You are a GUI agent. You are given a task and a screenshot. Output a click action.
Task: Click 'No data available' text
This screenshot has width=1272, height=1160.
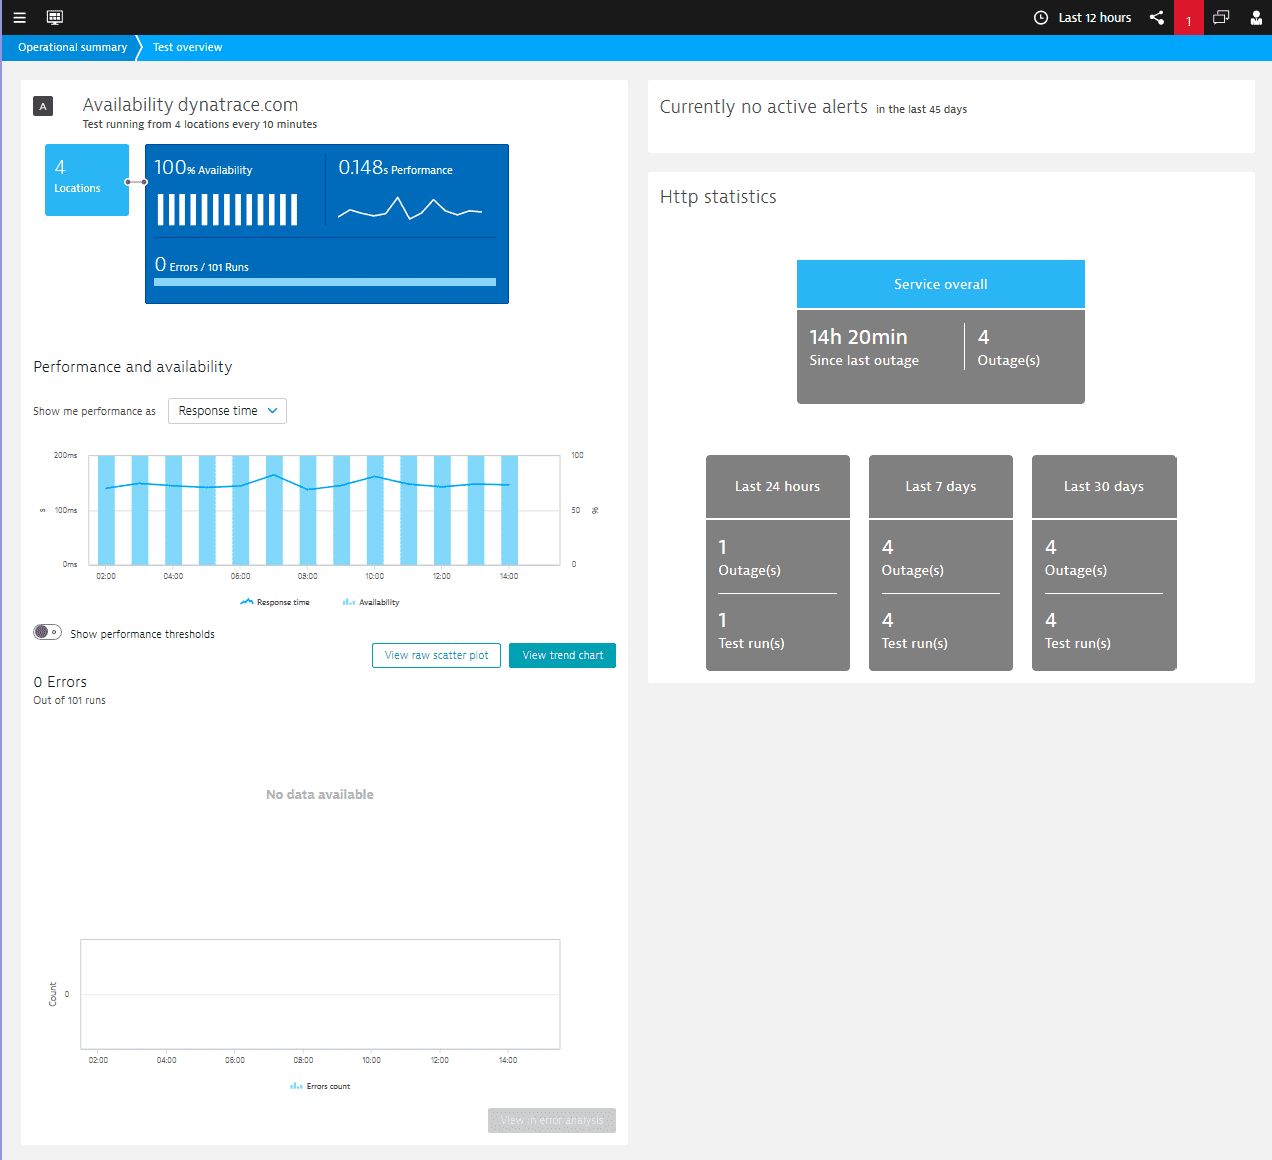point(320,794)
